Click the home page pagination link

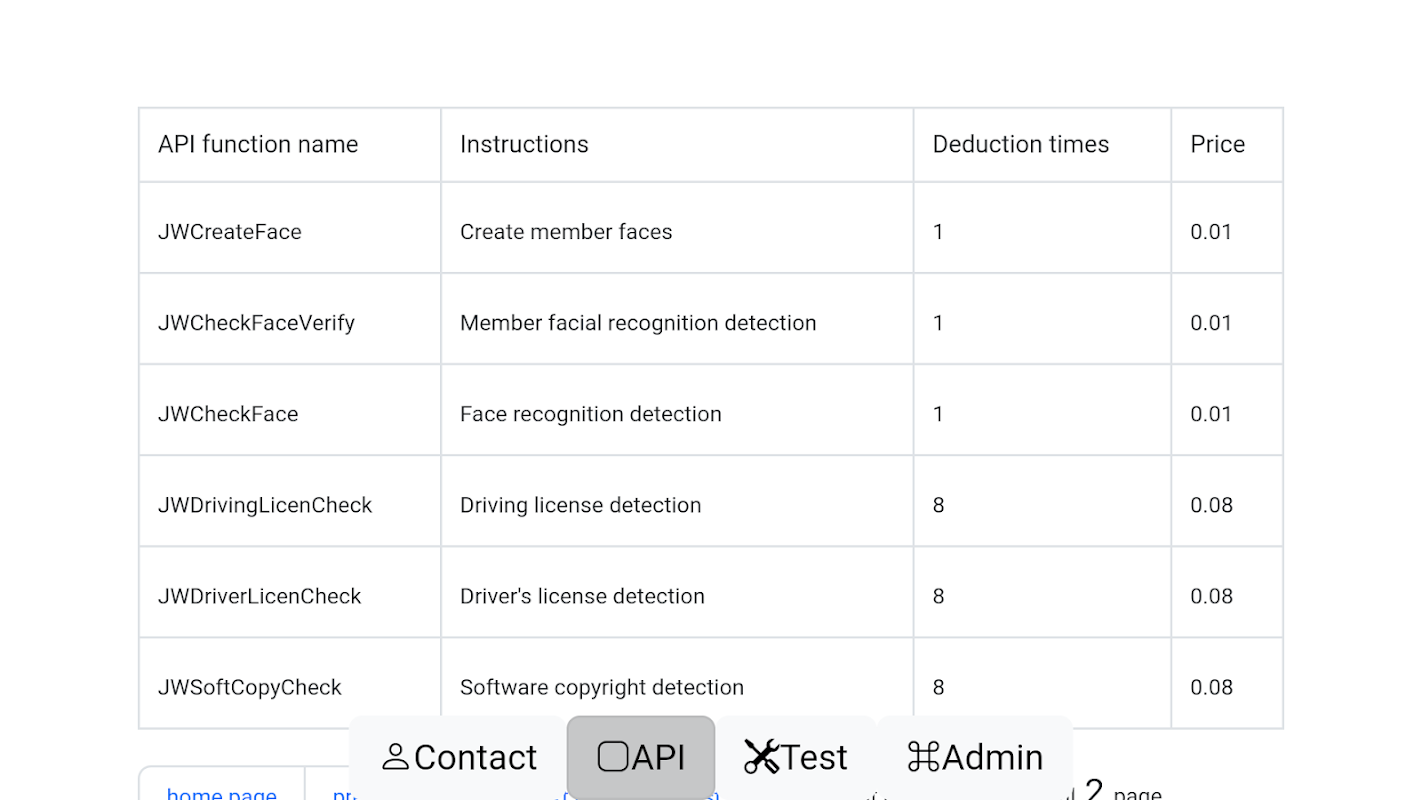click(222, 794)
